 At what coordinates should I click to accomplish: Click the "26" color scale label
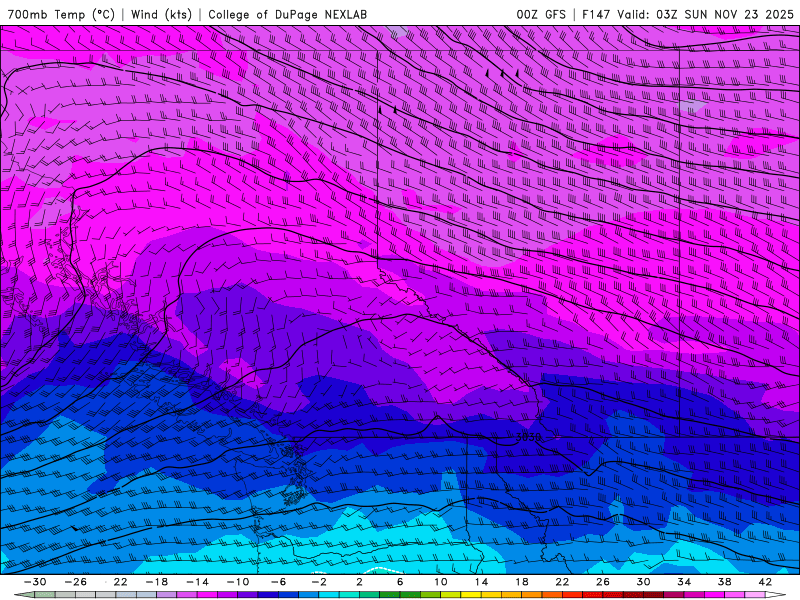603,582
